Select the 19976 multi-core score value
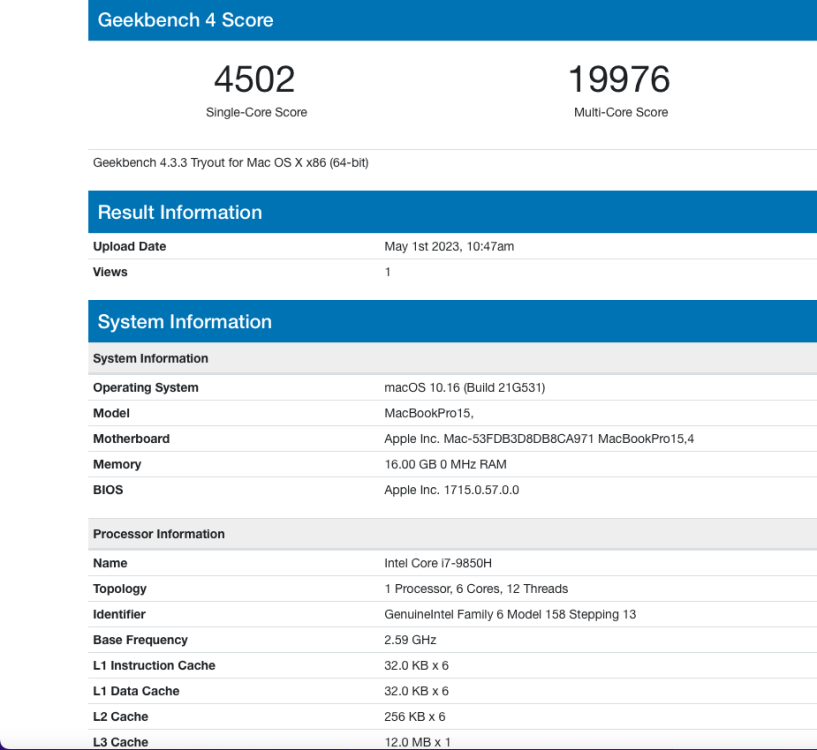 coord(620,79)
